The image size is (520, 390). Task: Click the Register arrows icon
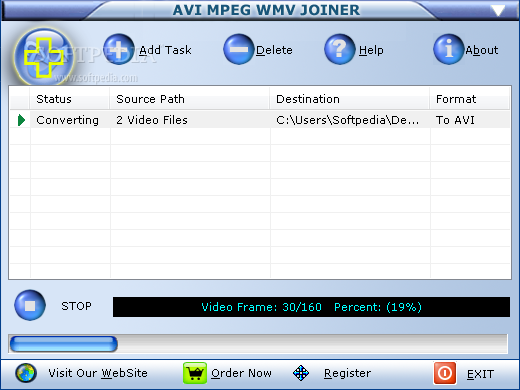(301, 373)
